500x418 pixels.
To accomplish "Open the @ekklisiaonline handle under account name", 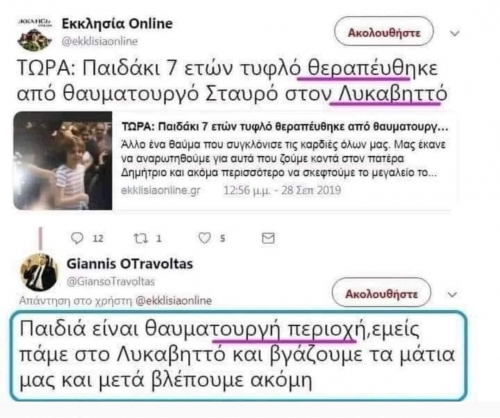I will 99,41.
